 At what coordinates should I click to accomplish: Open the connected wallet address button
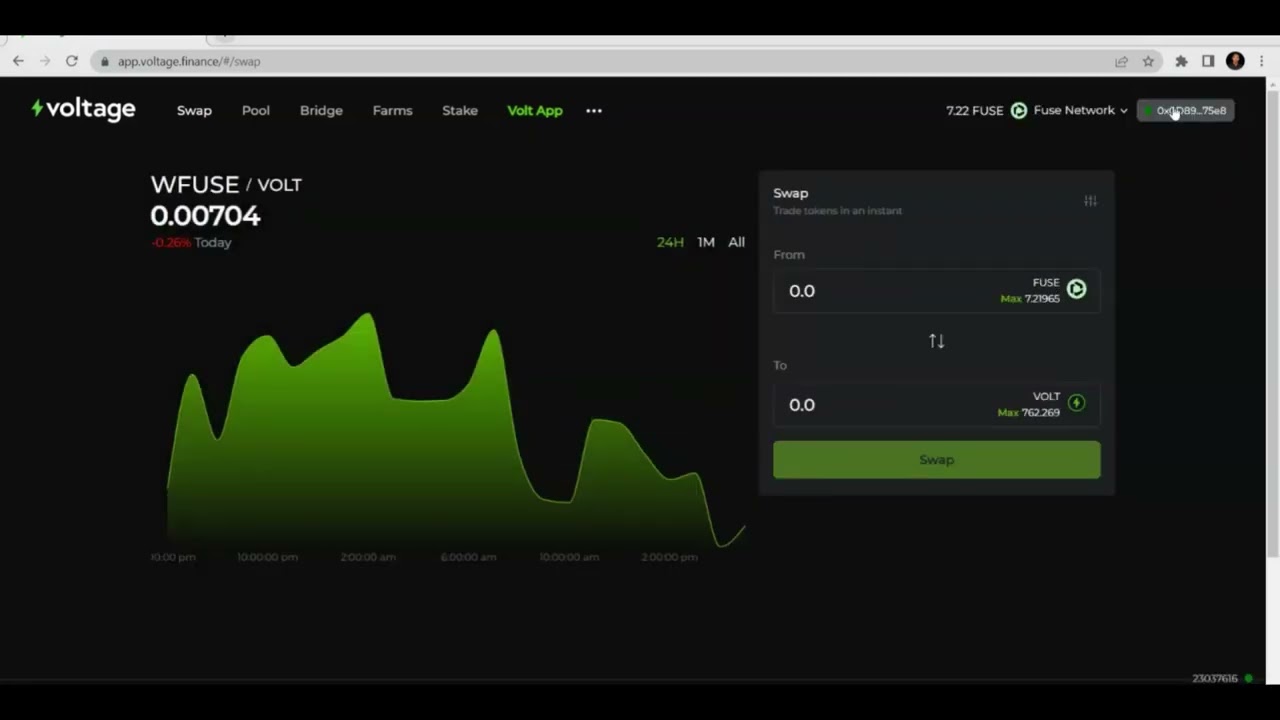click(x=1186, y=110)
